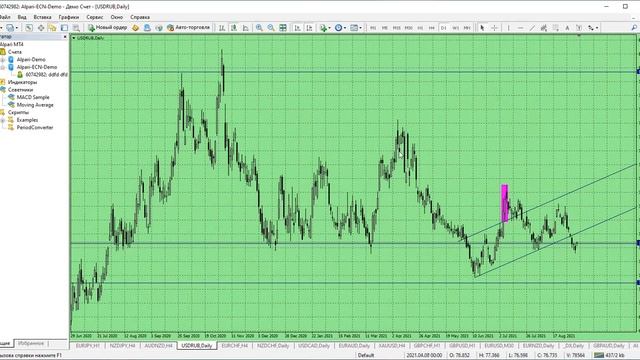Screen dimensions: 640x360
Task: Open the MetaEditor diamond icon
Action: click(x=135, y=28)
